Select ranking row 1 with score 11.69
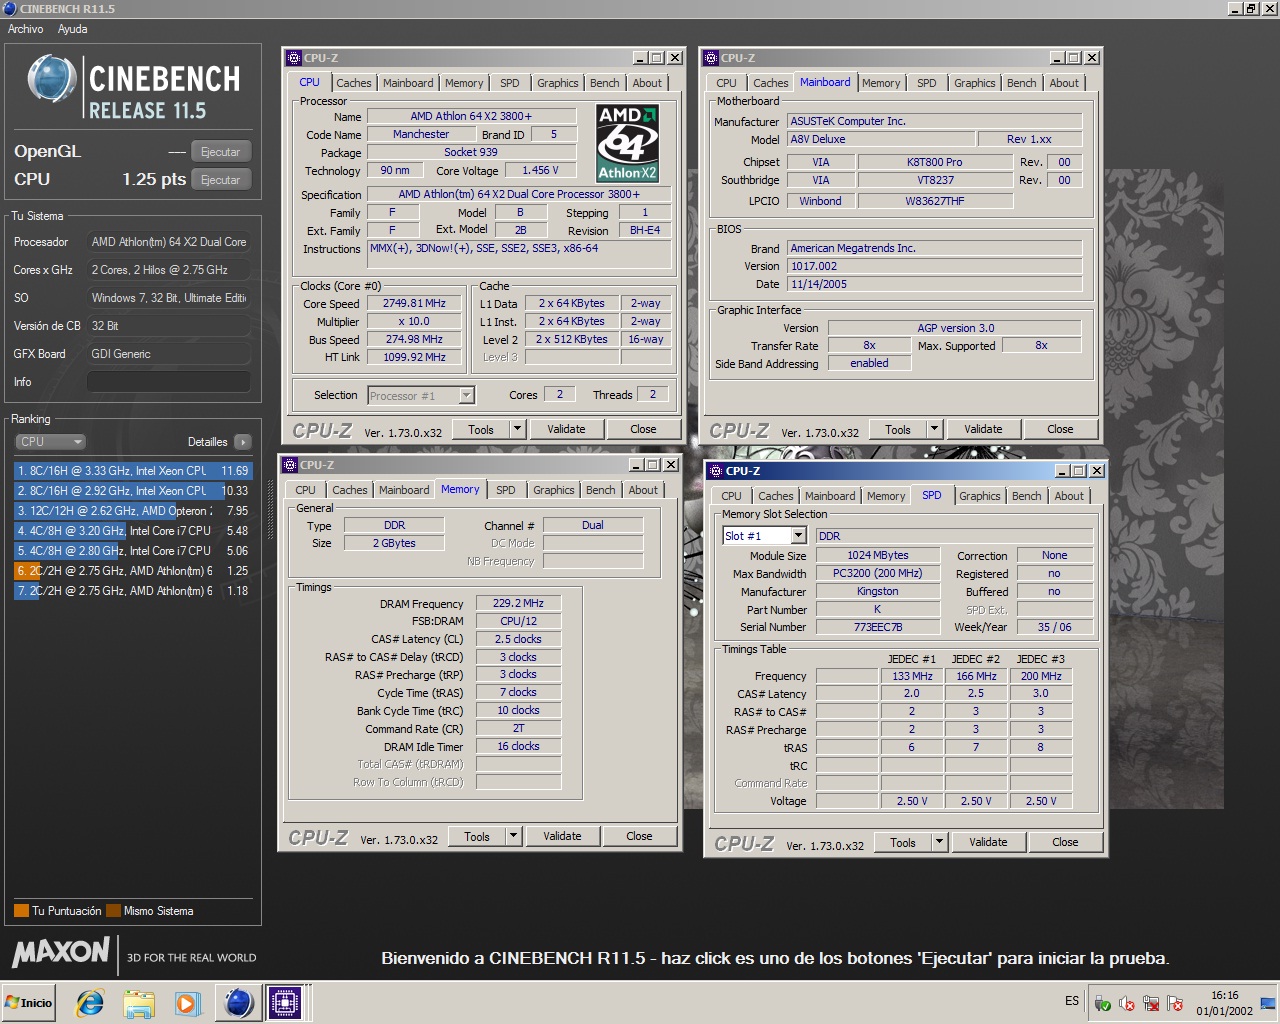 [x=132, y=470]
